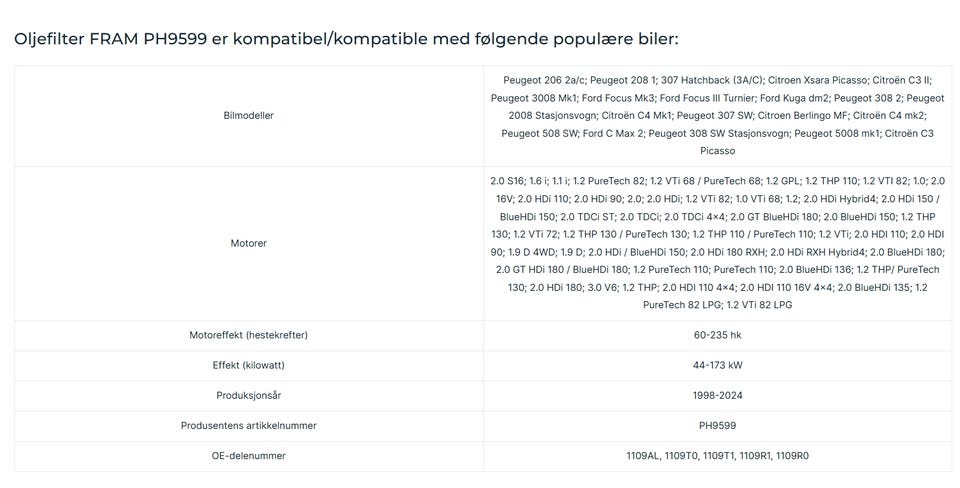Click the Bilmodeller row label
This screenshot has height=488, width=960.
coord(248,115)
